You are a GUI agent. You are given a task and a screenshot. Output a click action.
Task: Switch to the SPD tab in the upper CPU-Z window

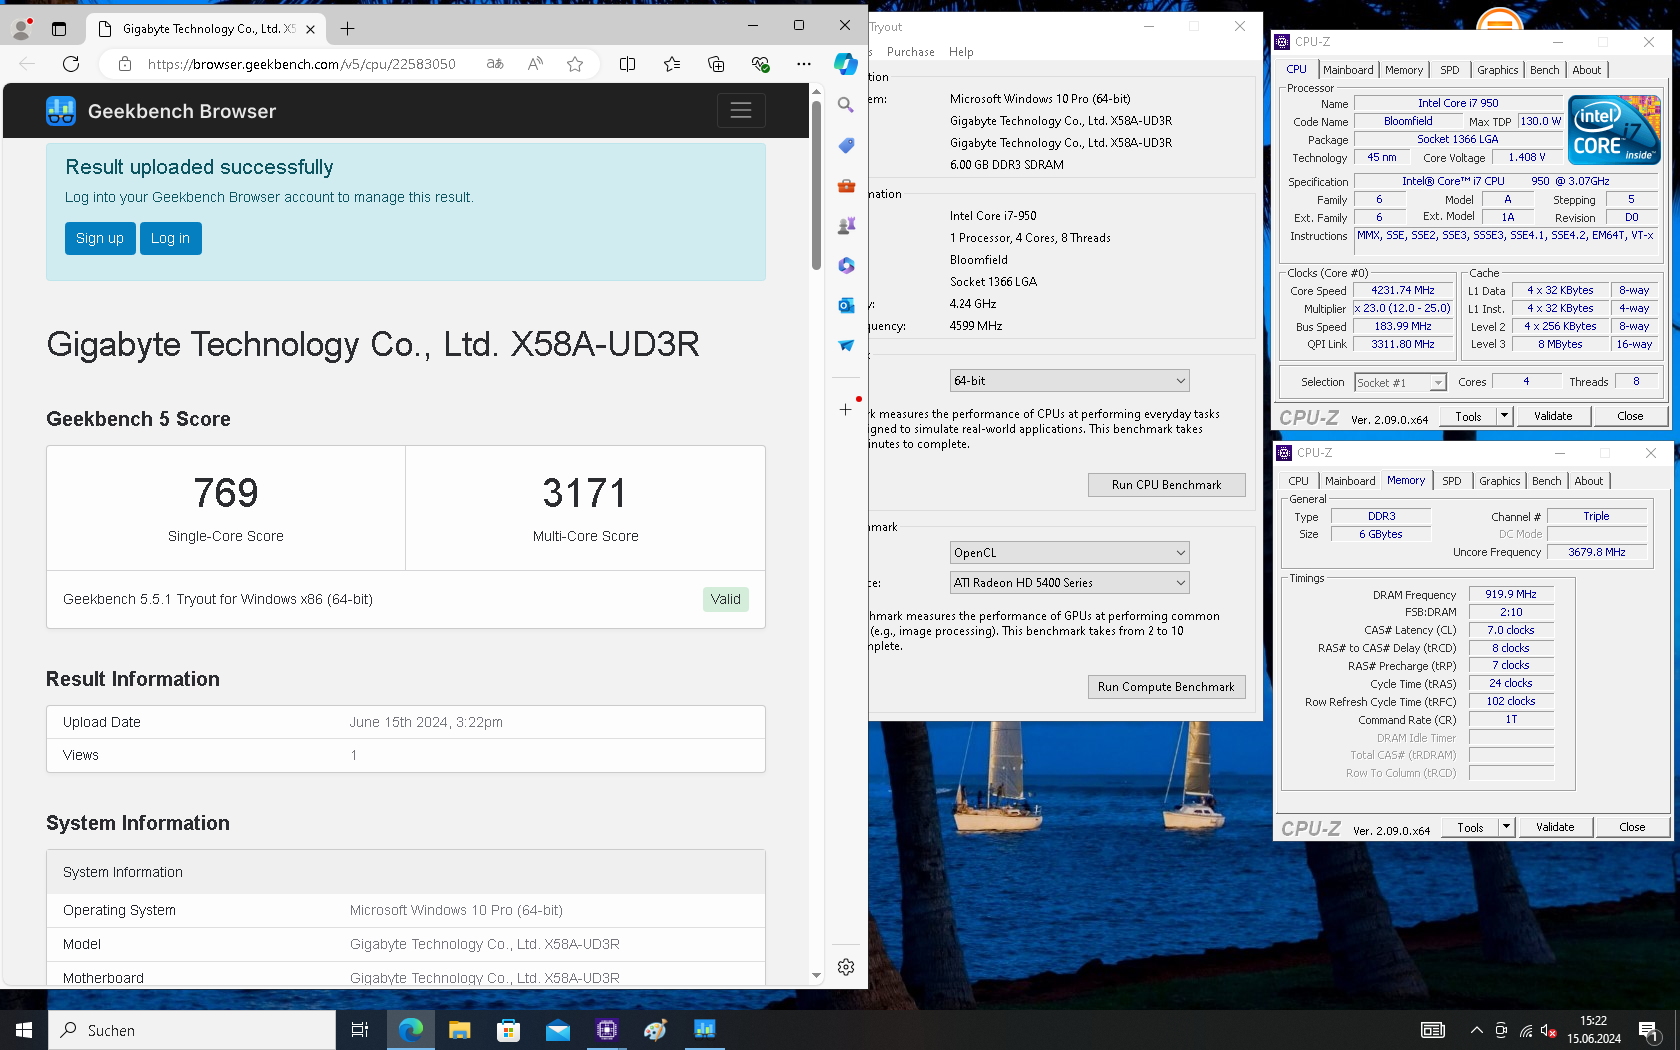1450,70
